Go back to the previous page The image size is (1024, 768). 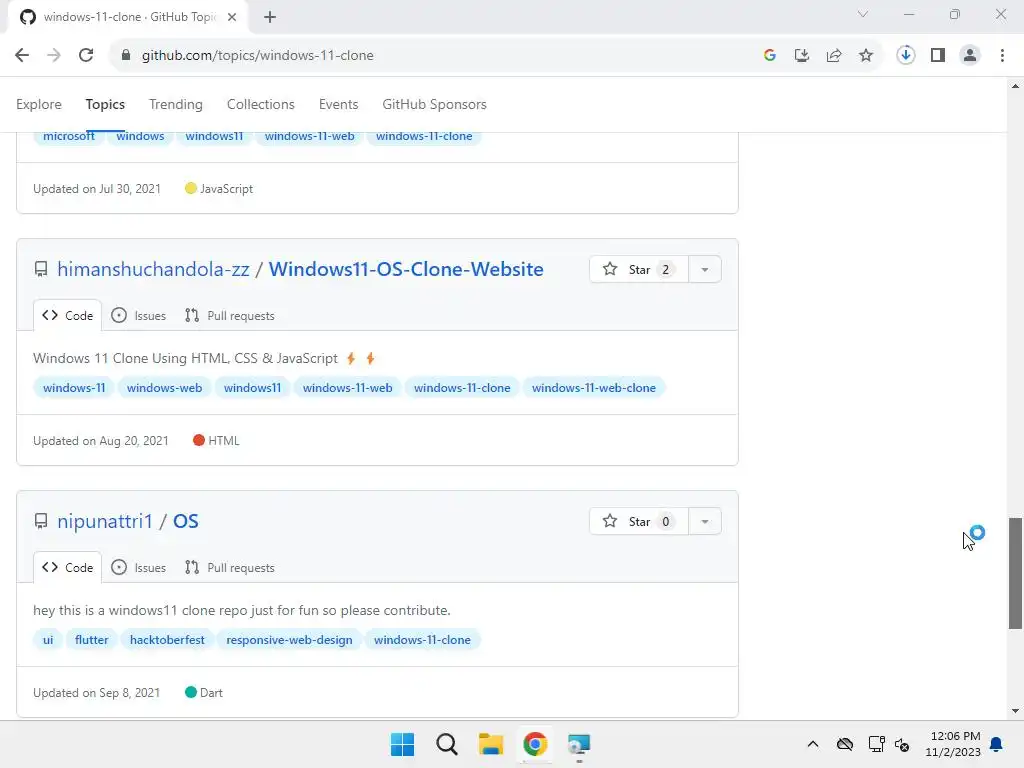click(x=22, y=56)
